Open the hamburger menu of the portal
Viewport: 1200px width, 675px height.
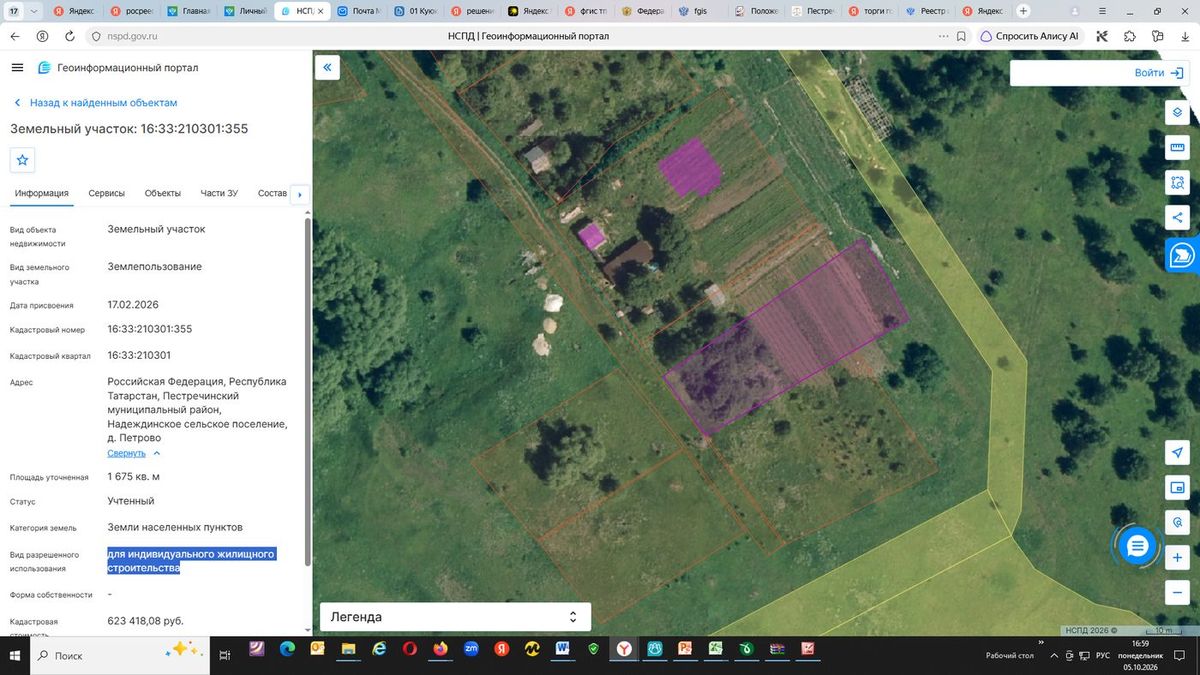coord(17,68)
